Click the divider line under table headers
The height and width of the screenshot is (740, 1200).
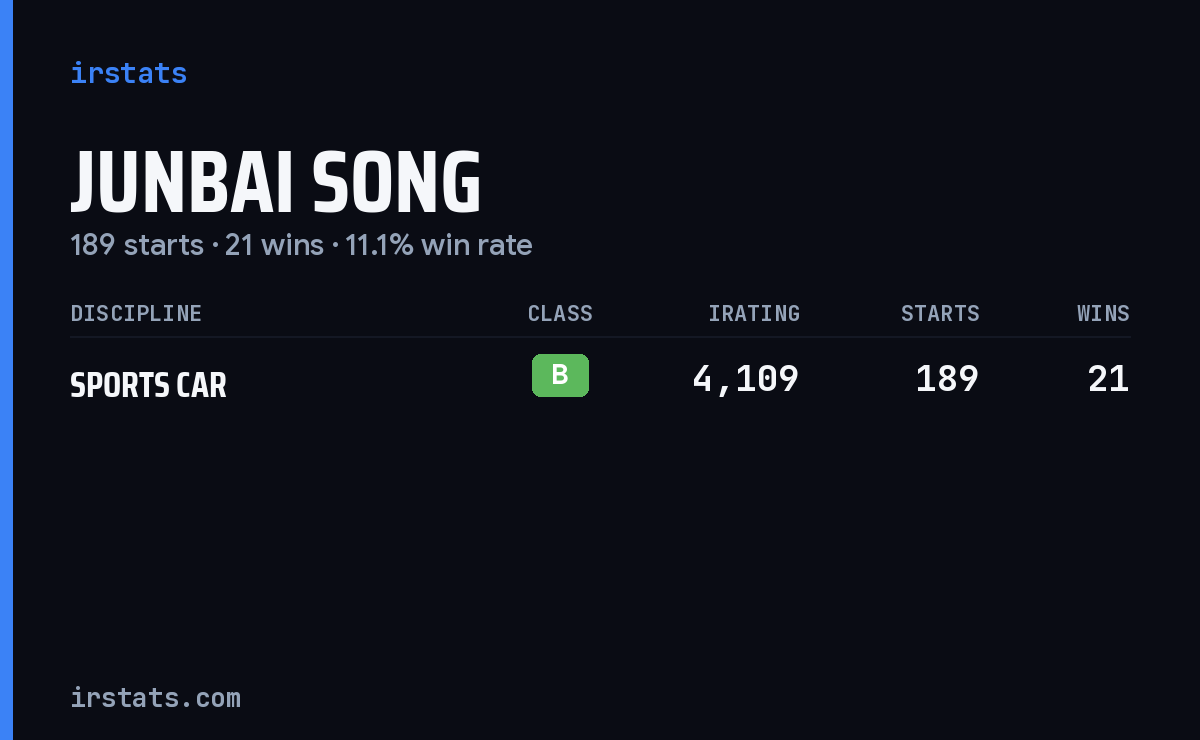(x=600, y=337)
